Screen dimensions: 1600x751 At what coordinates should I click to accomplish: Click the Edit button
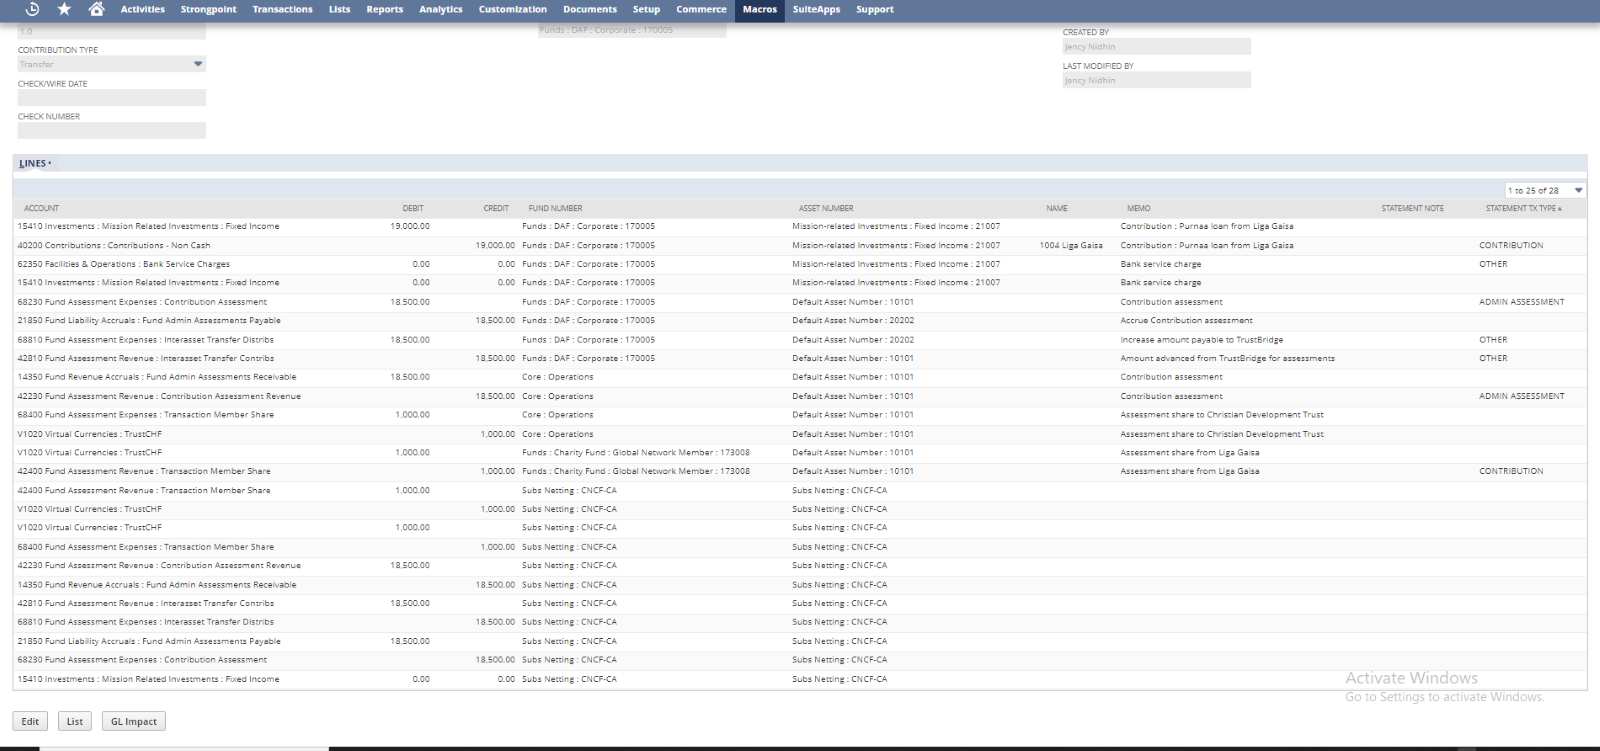point(30,721)
